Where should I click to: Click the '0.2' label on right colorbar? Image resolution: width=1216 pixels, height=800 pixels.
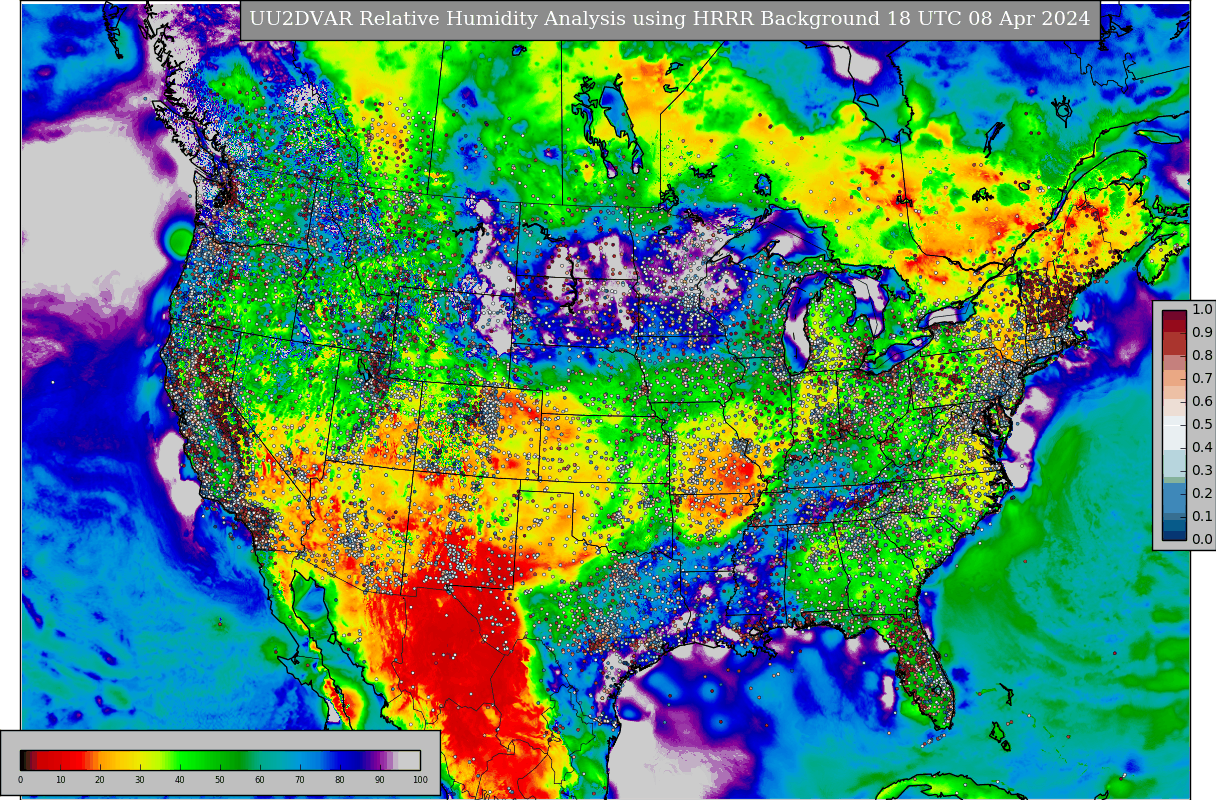coord(1202,493)
